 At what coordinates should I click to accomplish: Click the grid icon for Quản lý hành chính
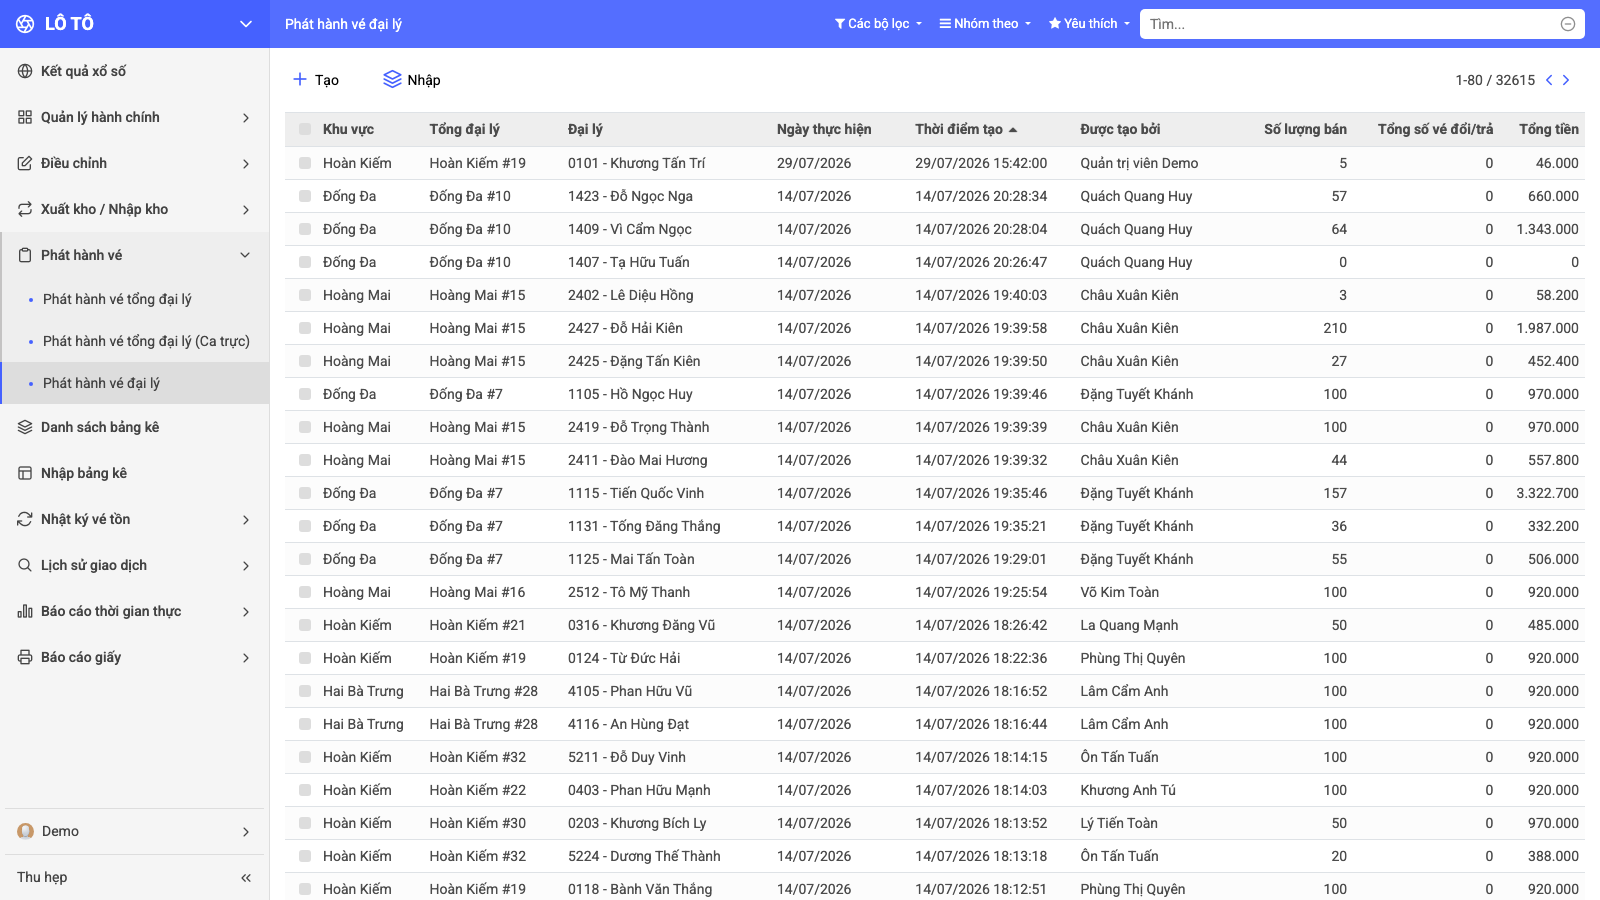coord(25,117)
